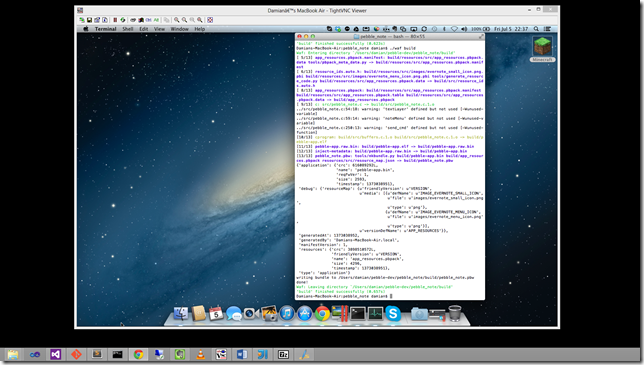
Task: Open Parallels Desktop in the Dock
Action: (x=340, y=314)
